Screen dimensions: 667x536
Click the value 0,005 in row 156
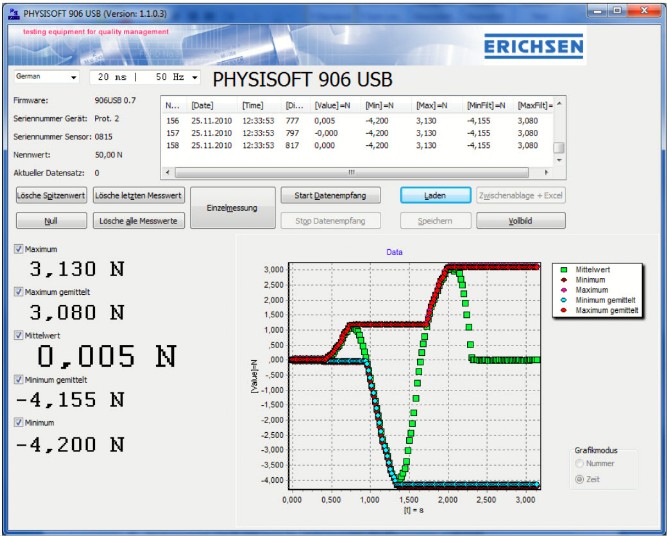(x=325, y=121)
